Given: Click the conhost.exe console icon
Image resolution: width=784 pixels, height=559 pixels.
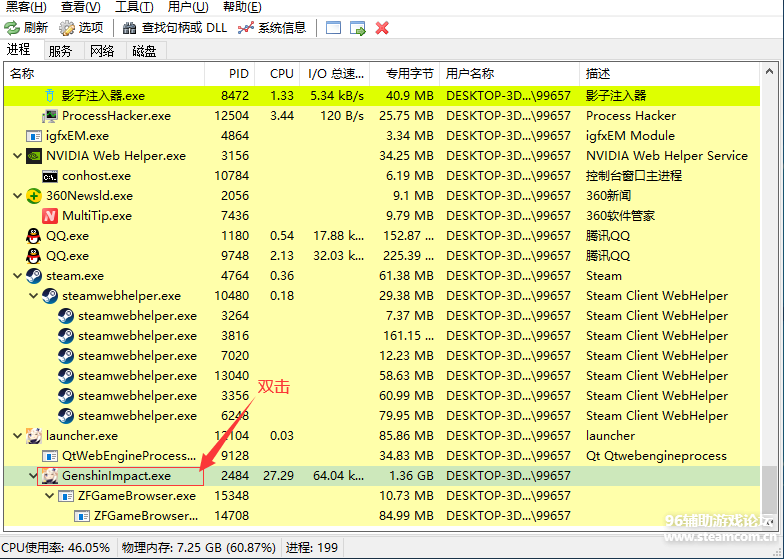Looking at the screenshot, I should [50, 176].
